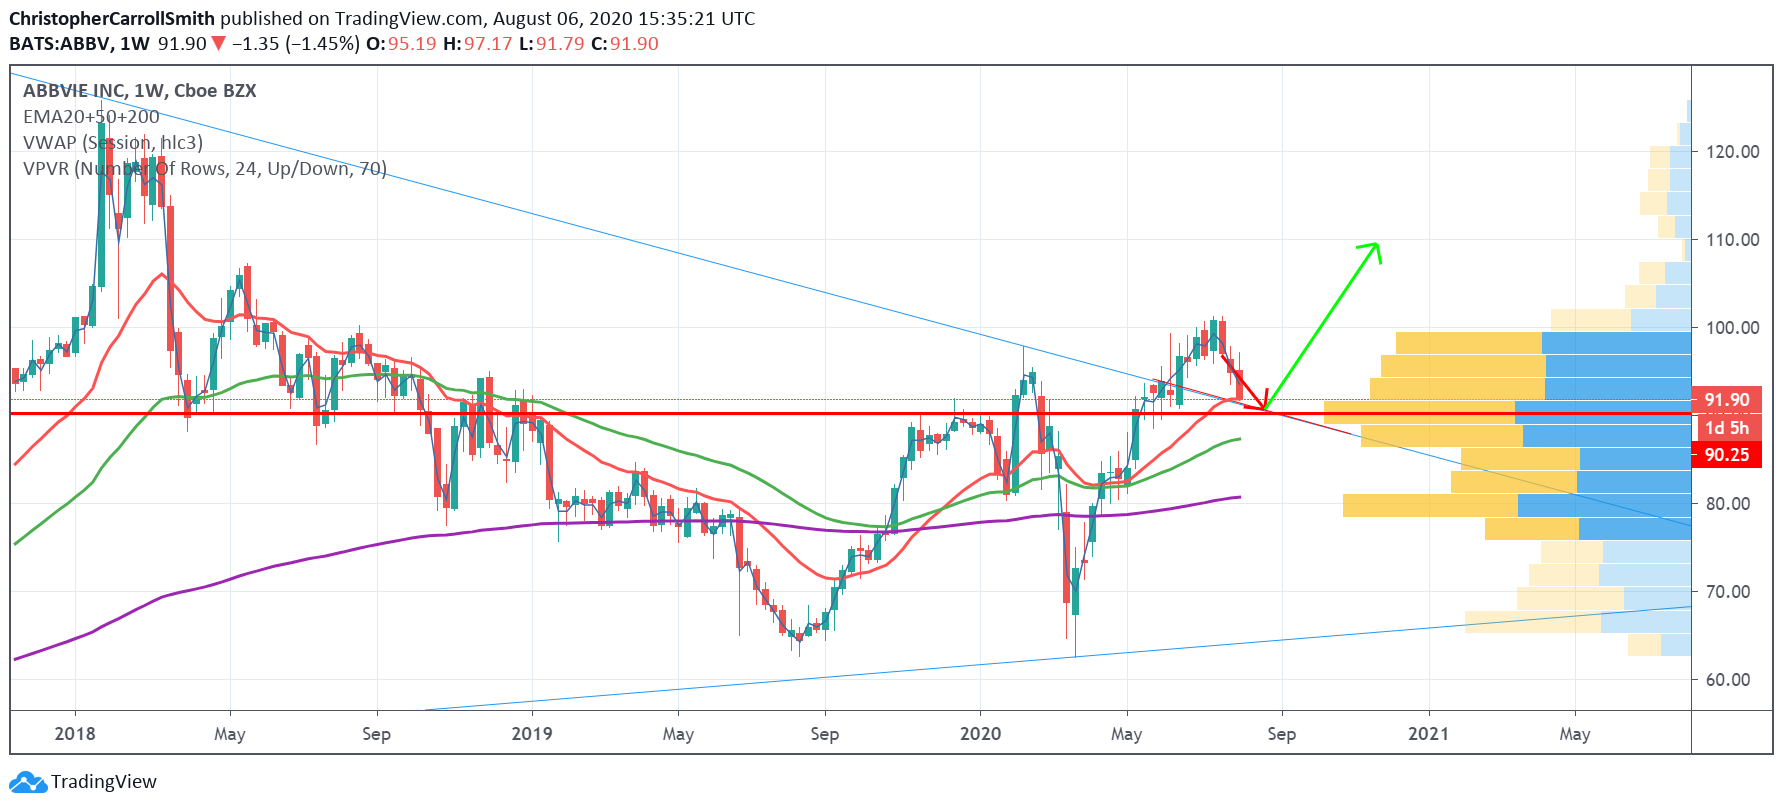This screenshot has width=1783, height=809.
Task: Click the 2019 time axis label
Action: 532,734
